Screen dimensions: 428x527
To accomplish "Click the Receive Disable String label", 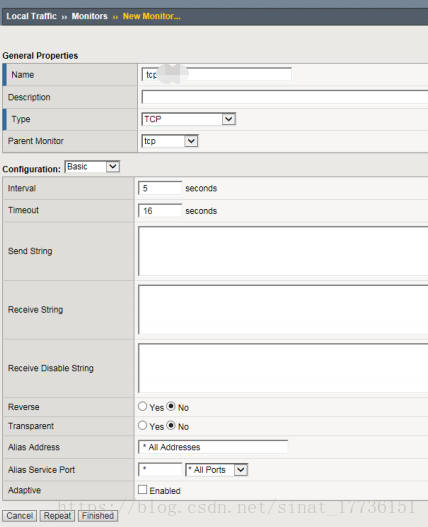I will click(x=51, y=368).
